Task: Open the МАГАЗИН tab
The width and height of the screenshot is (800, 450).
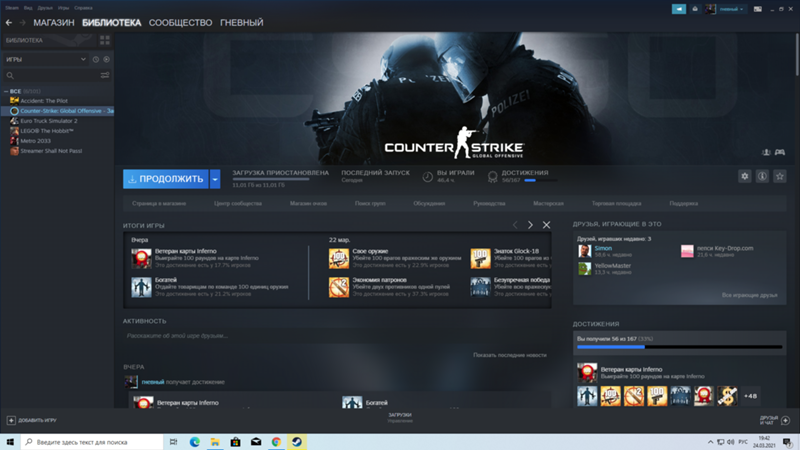Action: [54, 22]
